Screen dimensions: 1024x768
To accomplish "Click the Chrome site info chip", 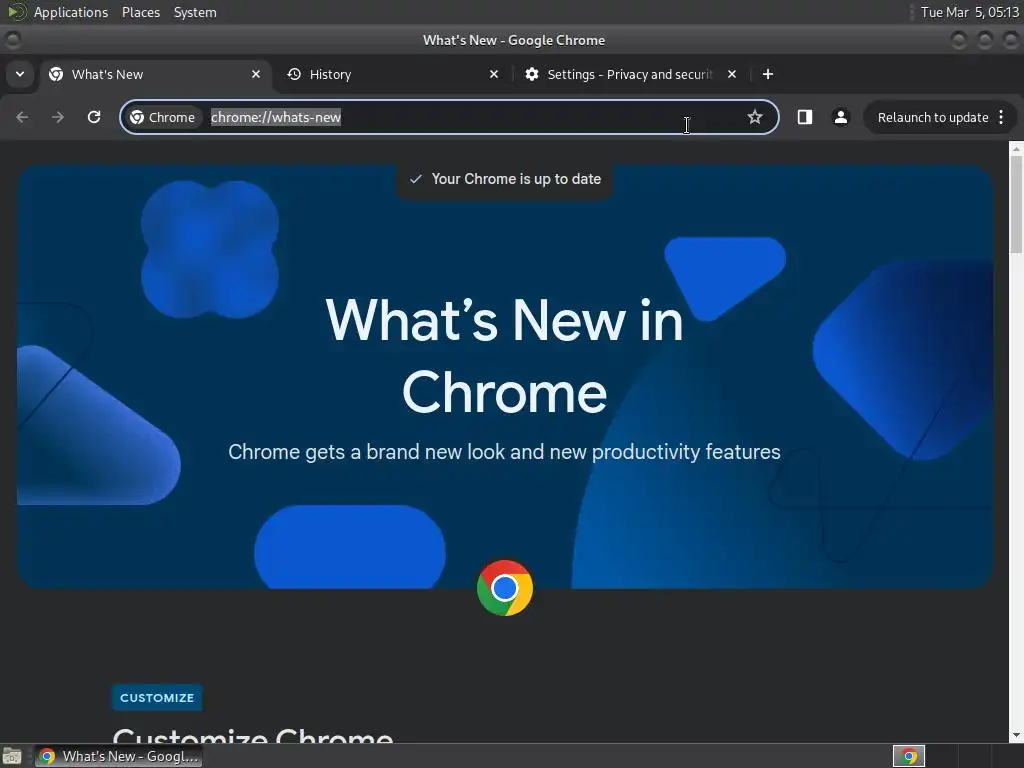I will point(163,117).
